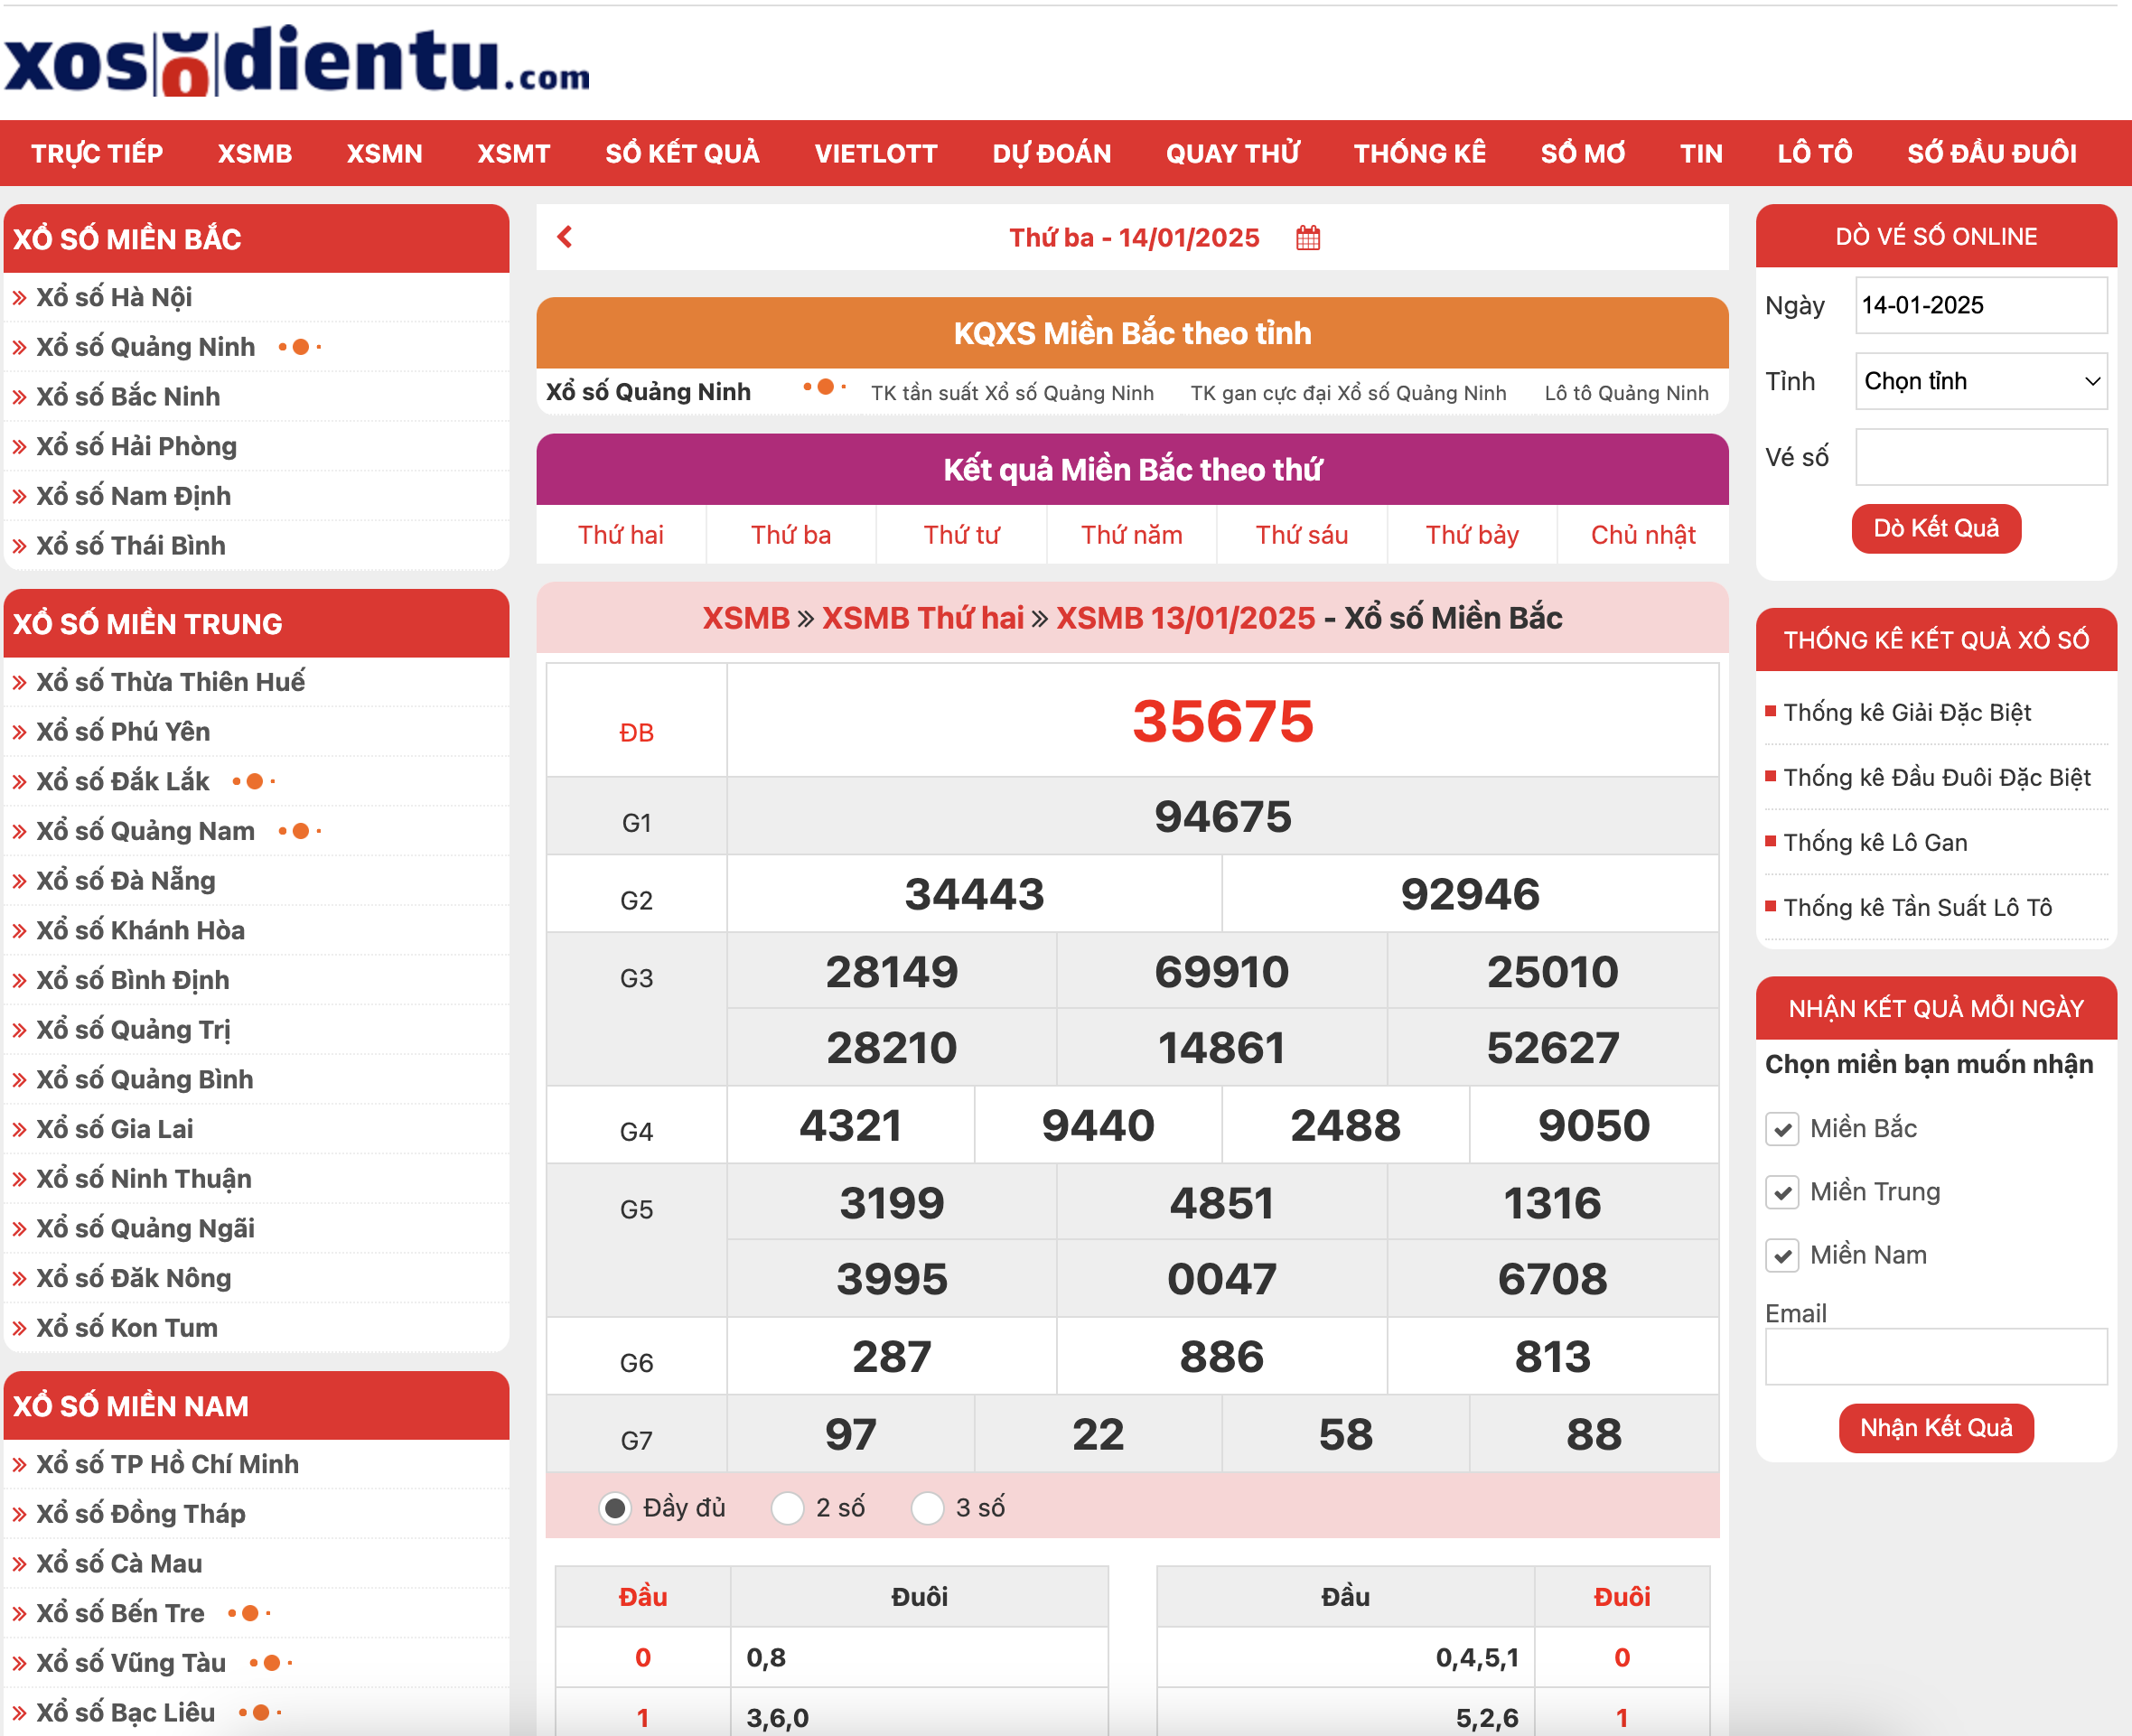Open Xổ số Thừa Thiên Huế link
The height and width of the screenshot is (1736, 2132).
(x=171, y=682)
